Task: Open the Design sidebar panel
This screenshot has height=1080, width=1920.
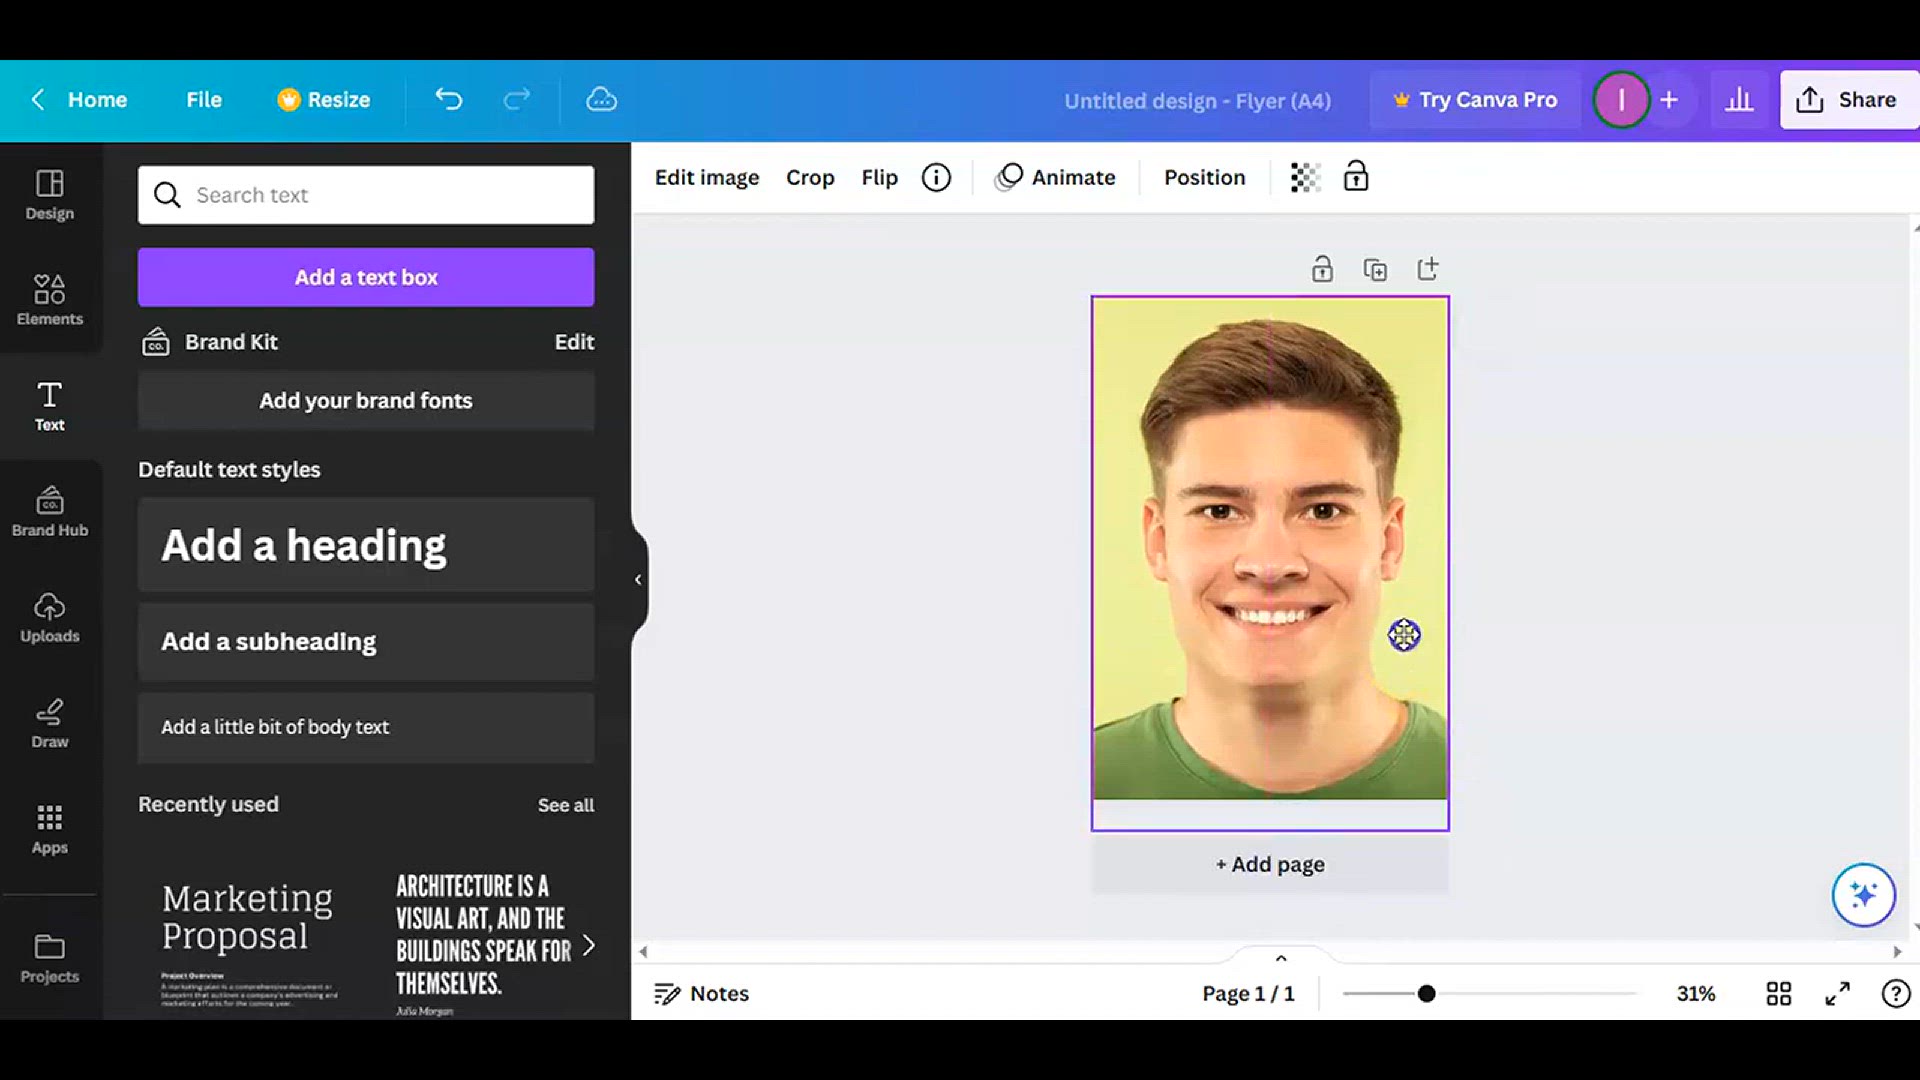Action: 50,195
